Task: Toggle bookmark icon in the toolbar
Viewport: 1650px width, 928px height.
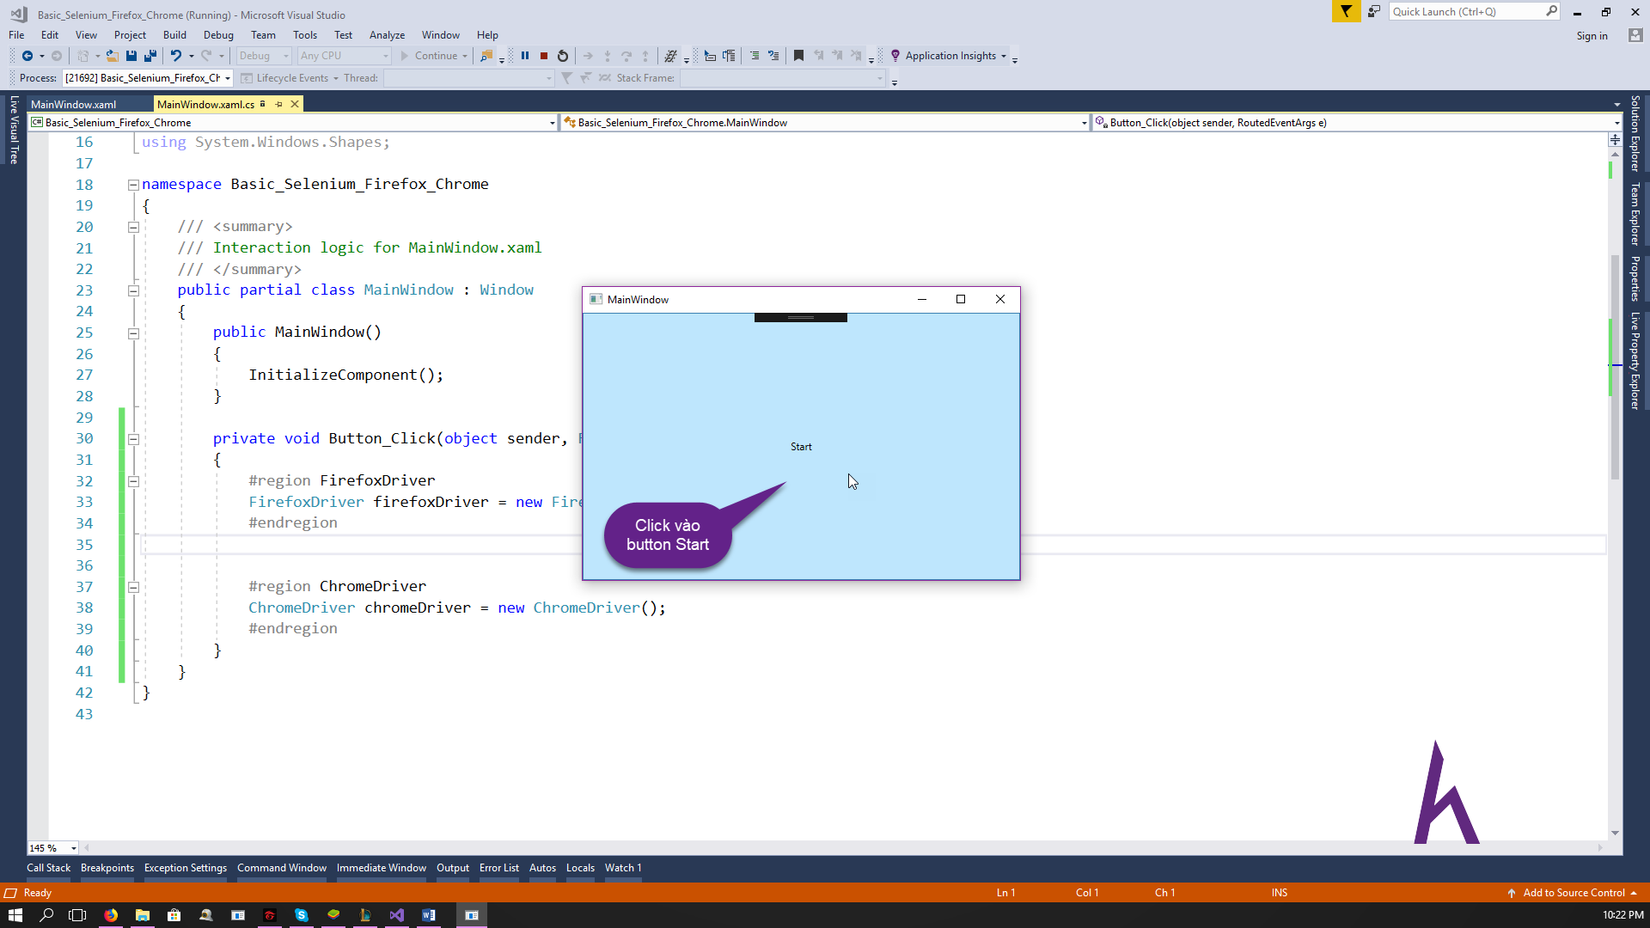Action: (798, 56)
